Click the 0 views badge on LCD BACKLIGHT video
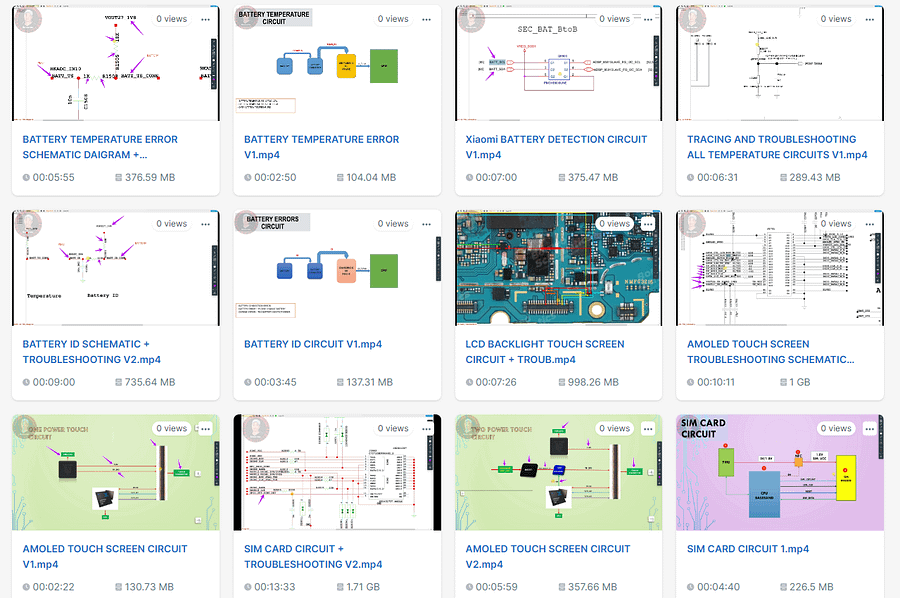 614,224
